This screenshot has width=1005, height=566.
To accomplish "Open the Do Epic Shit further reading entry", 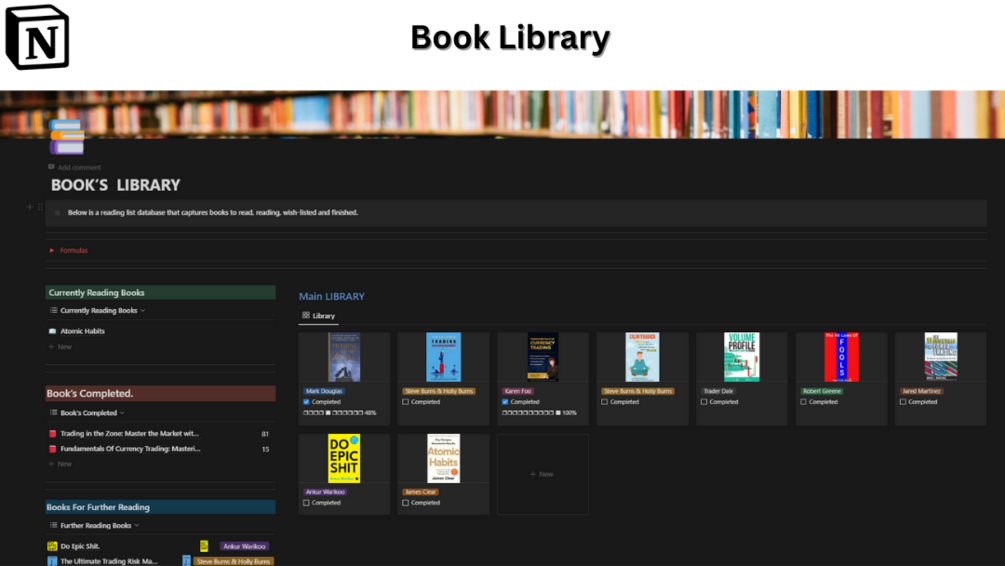I will click(x=80, y=546).
